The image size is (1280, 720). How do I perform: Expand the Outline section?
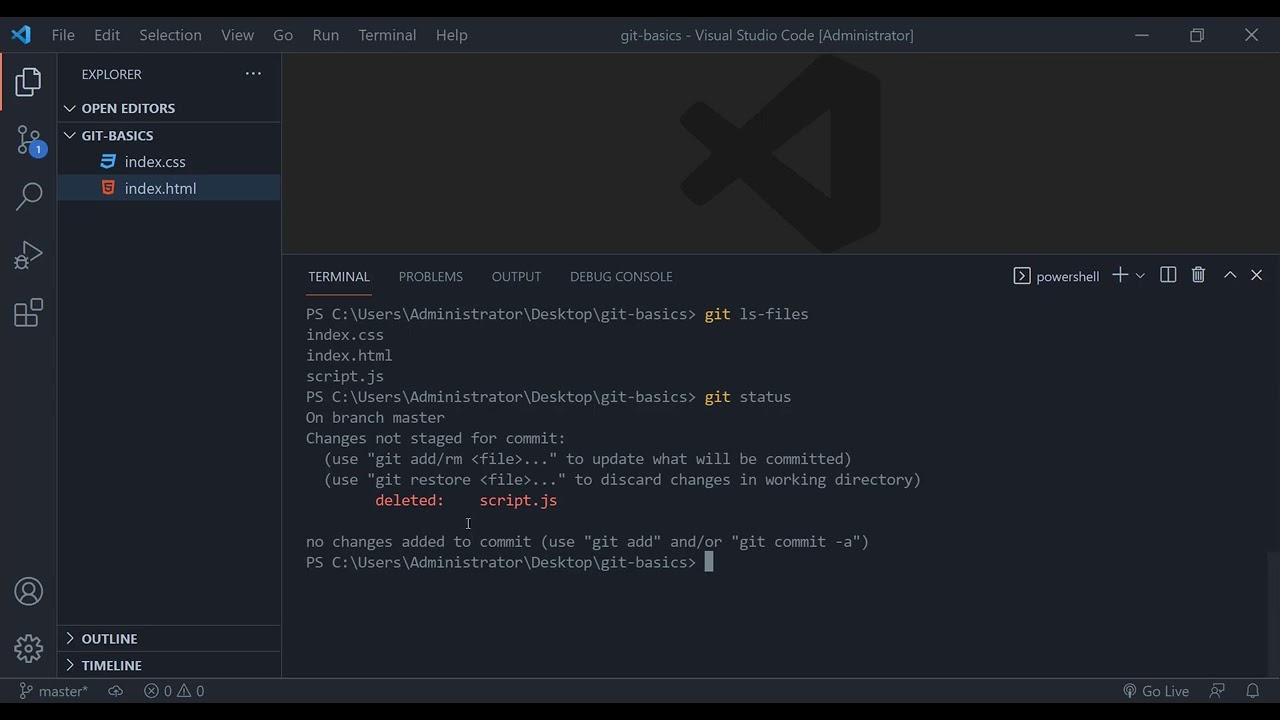tap(108, 639)
